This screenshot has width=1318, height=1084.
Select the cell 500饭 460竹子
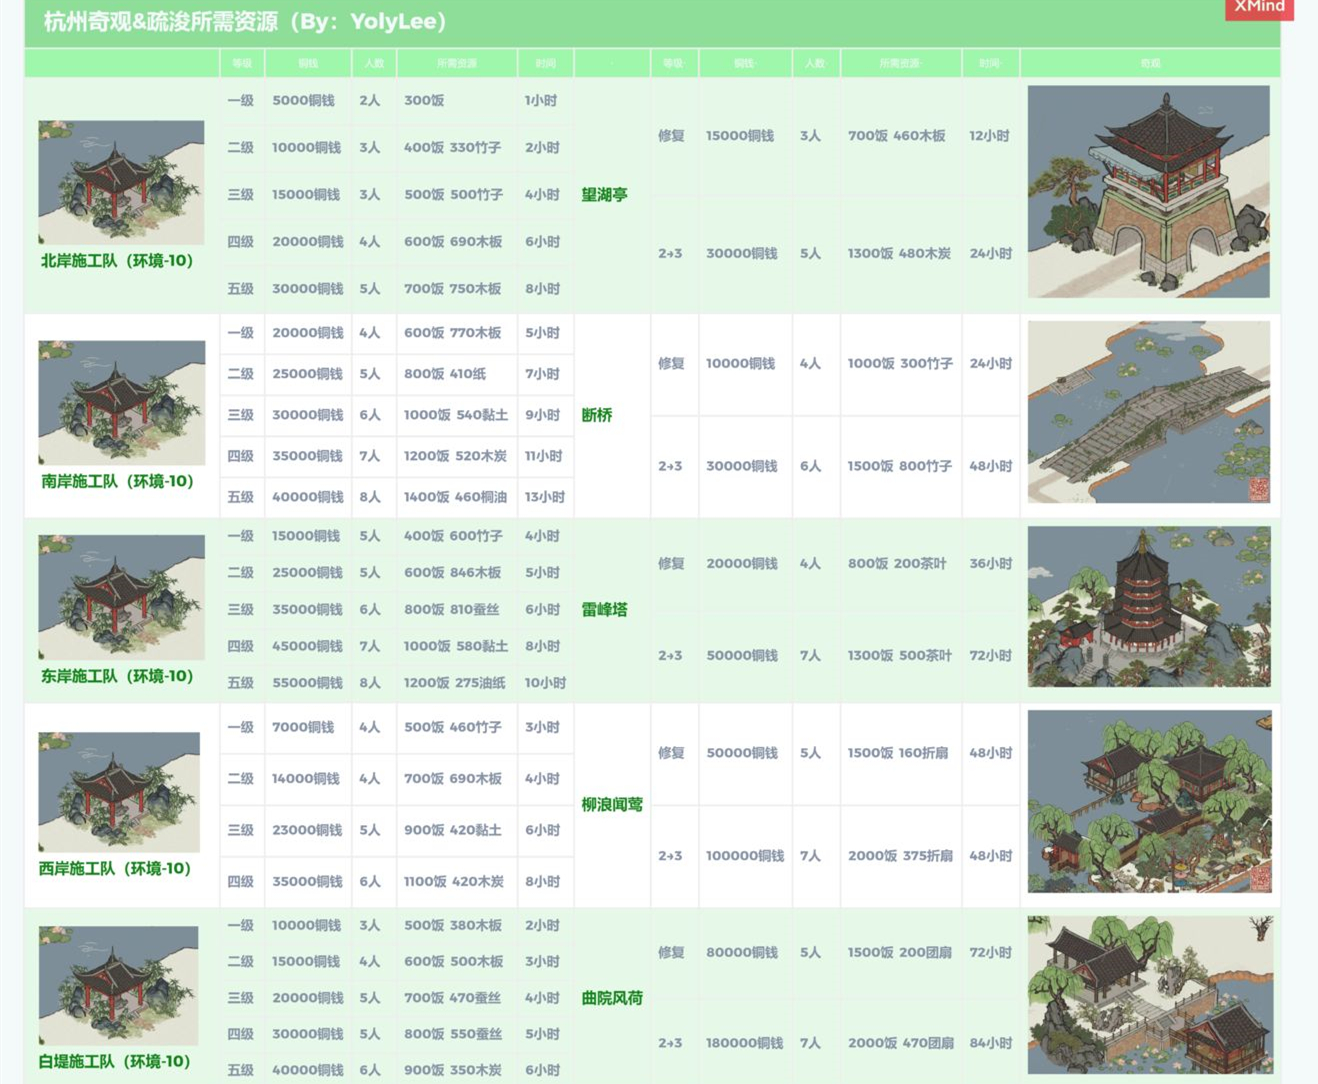[452, 727]
